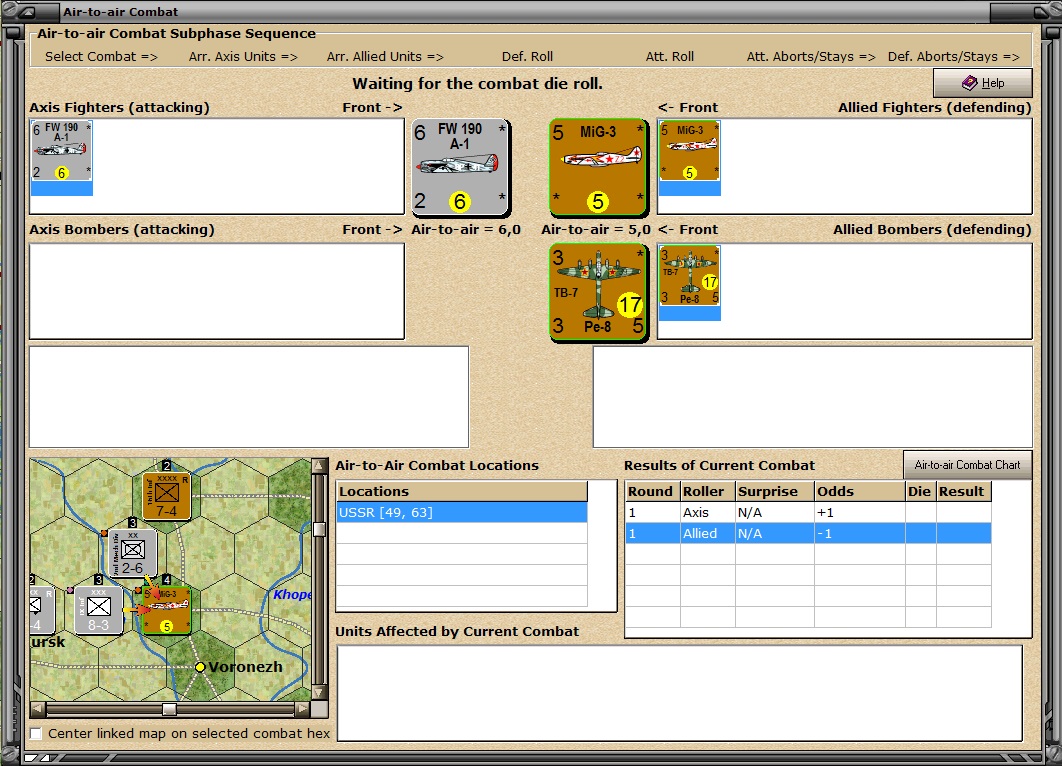Click the 8-3 infantry corps unit on map
The image size is (1062, 766).
point(99,610)
